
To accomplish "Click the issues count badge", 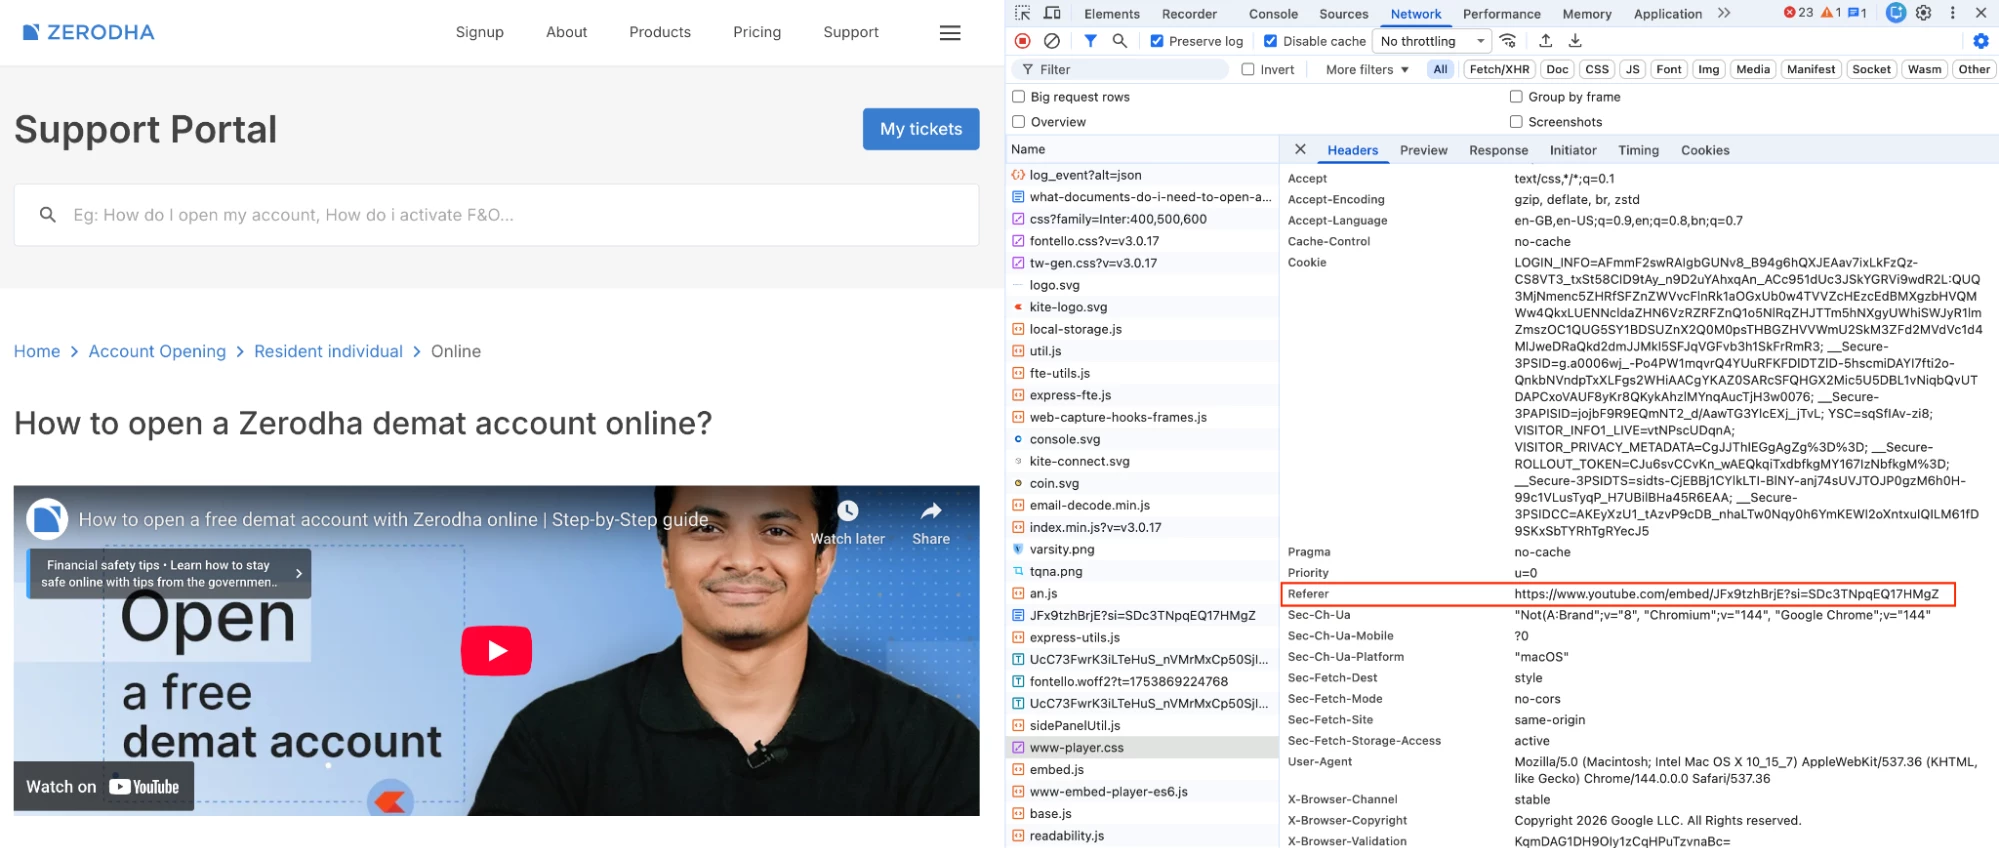I will [x=1857, y=13].
